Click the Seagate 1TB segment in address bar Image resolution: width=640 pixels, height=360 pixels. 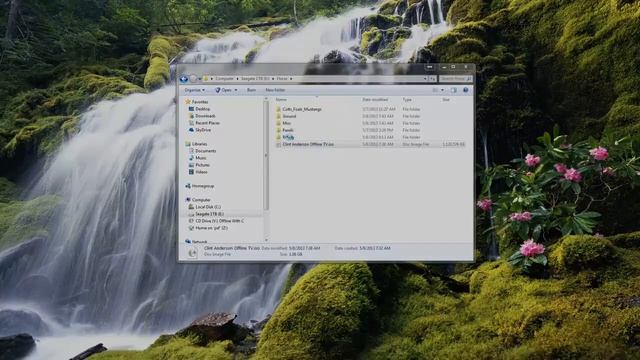tap(255, 78)
